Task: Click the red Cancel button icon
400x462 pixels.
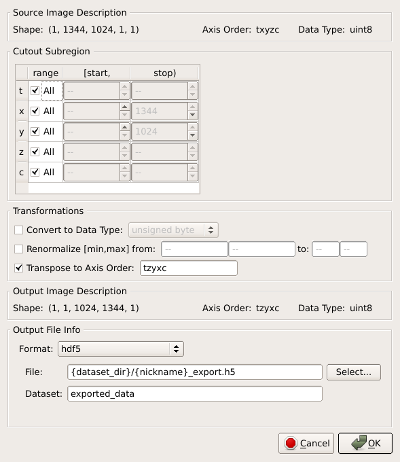Action: (290, 443)
